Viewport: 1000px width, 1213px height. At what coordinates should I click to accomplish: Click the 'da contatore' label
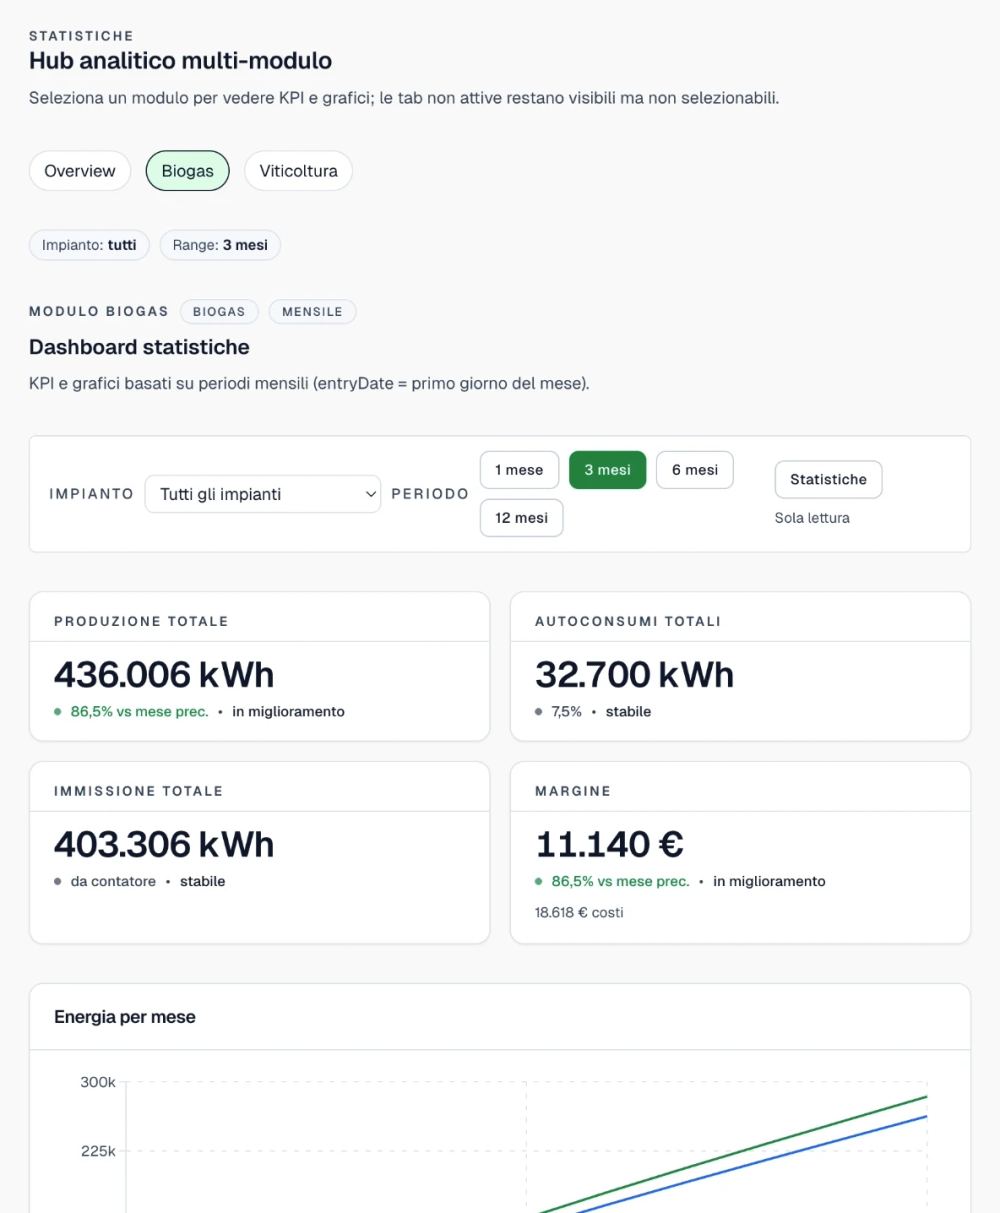[113, 881]
